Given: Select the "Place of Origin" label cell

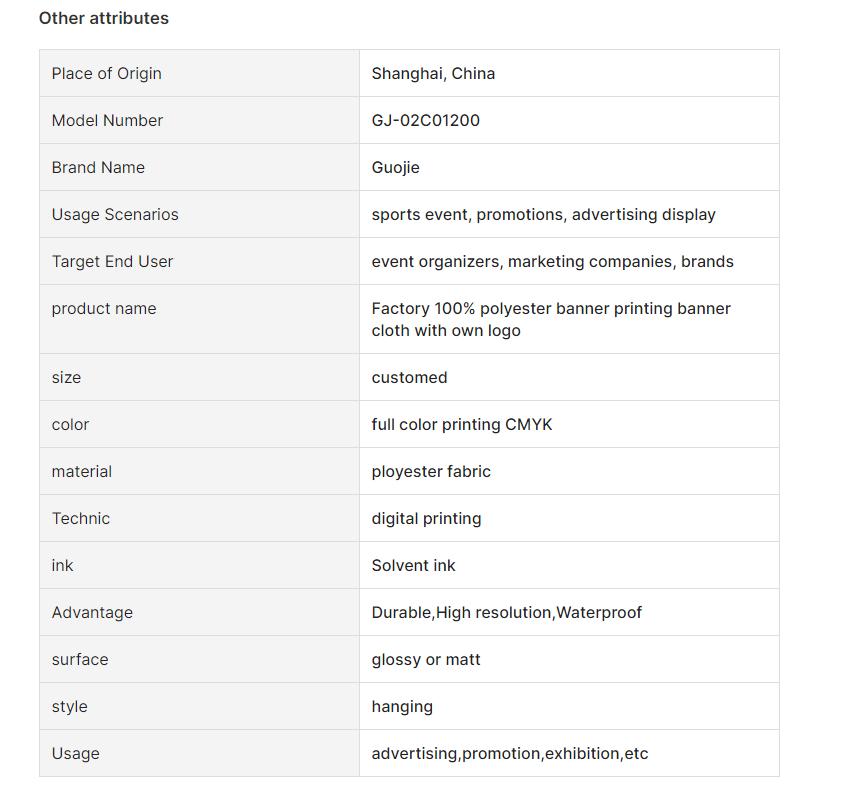Looking at the screenshot, I should click(106, 73).
